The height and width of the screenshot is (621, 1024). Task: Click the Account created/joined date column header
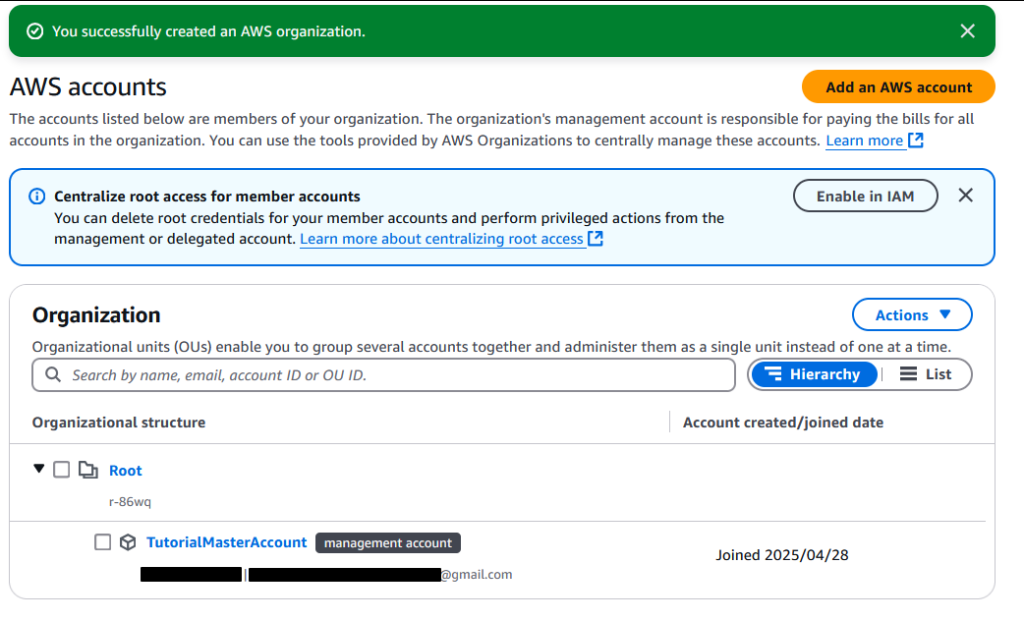point(783,422)
